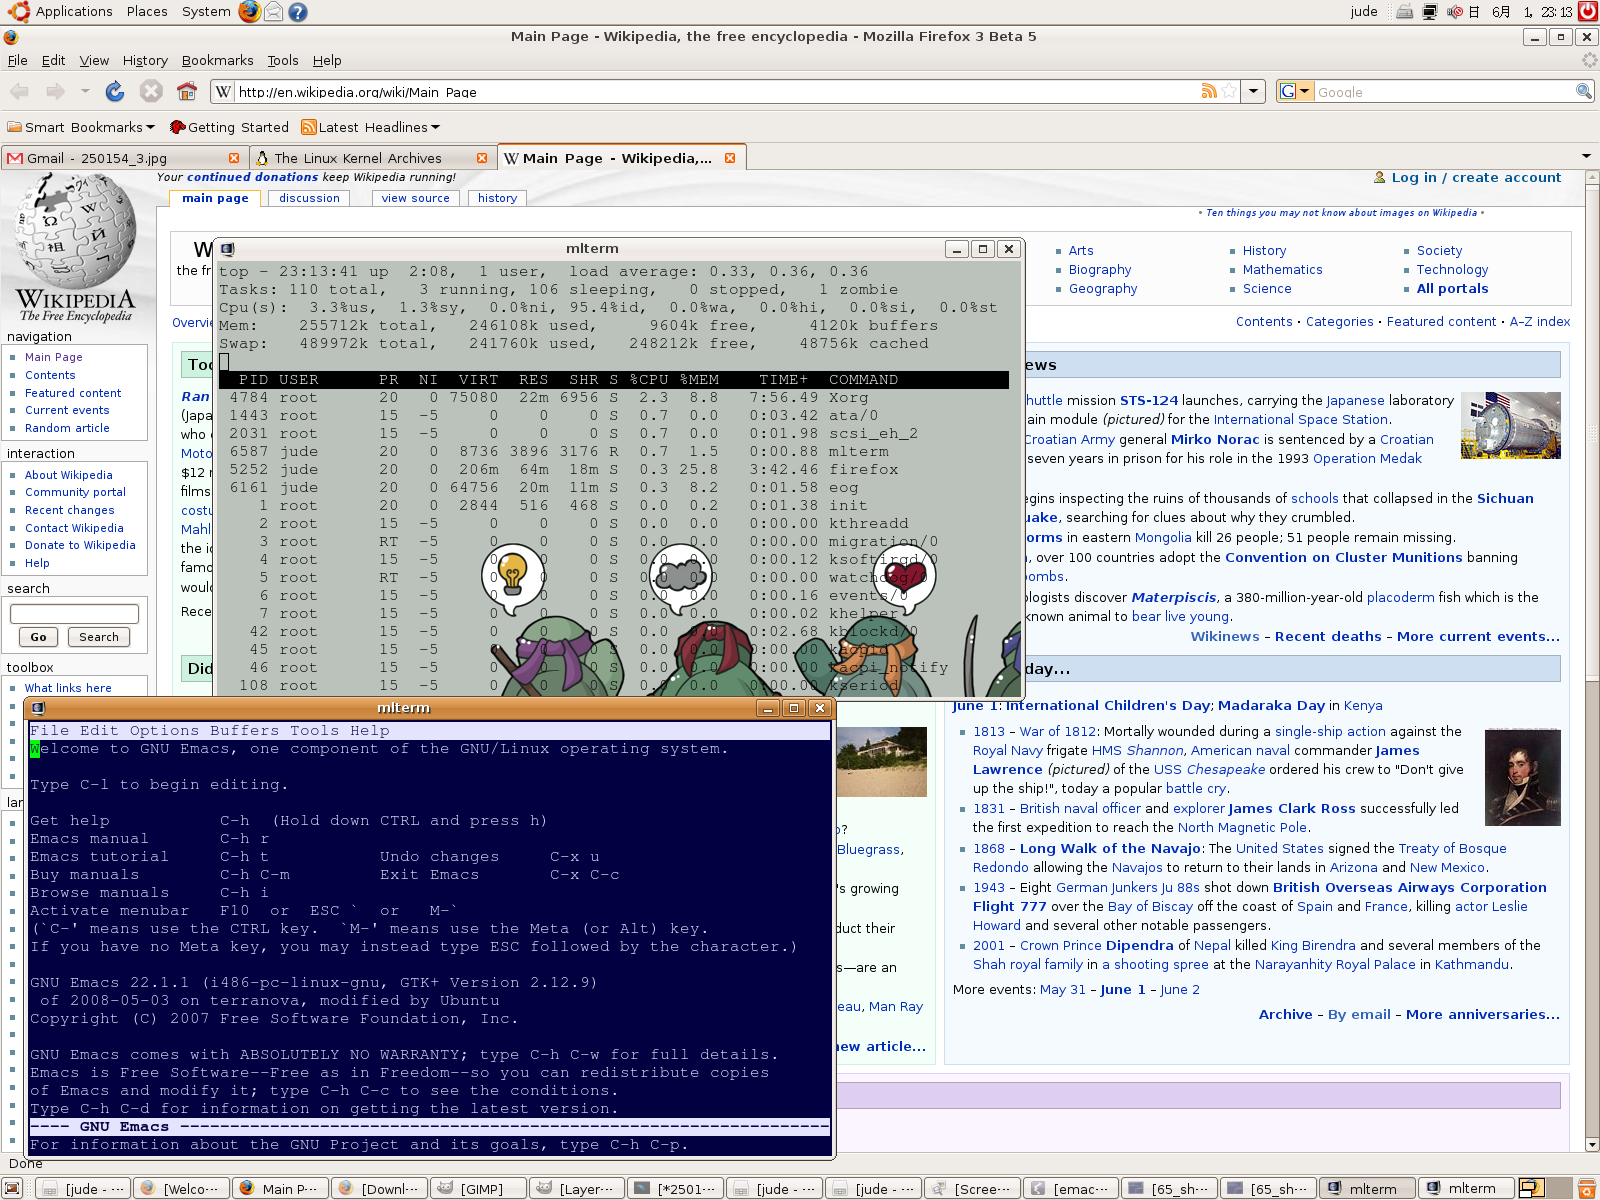
Task: Click the red power/logout icon
Action: tap(1588, 12)
